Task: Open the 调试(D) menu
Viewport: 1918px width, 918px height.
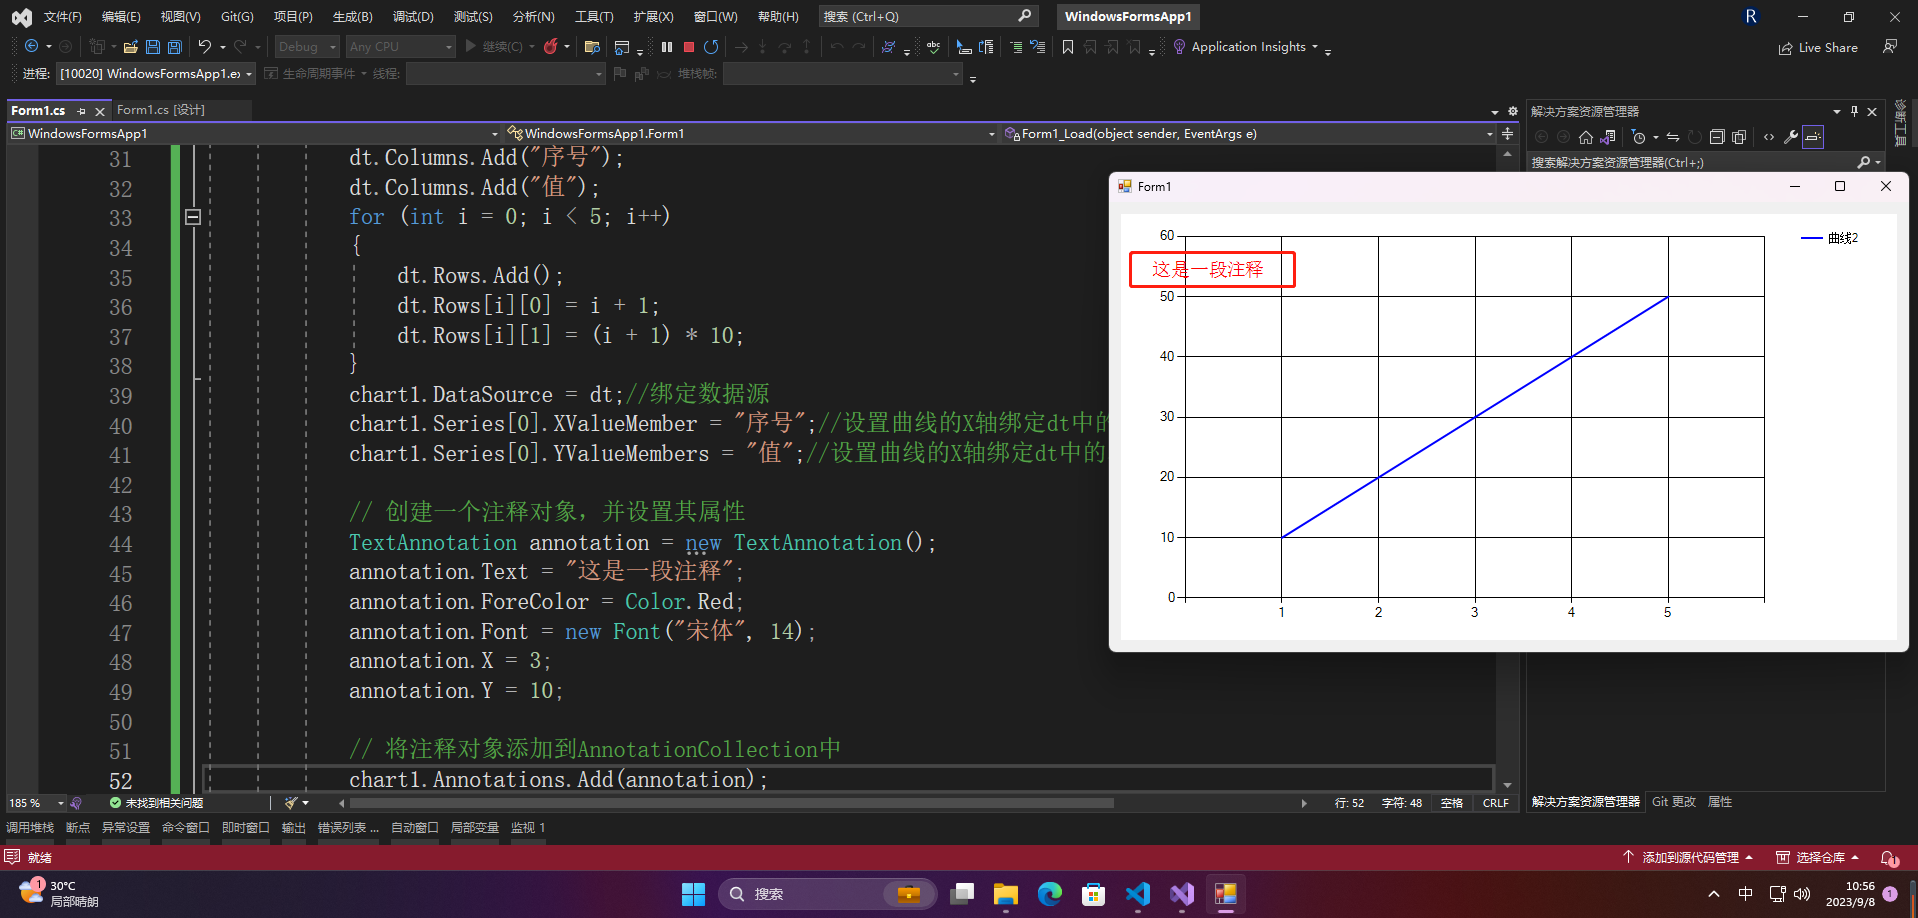Action: coord(413,17)
